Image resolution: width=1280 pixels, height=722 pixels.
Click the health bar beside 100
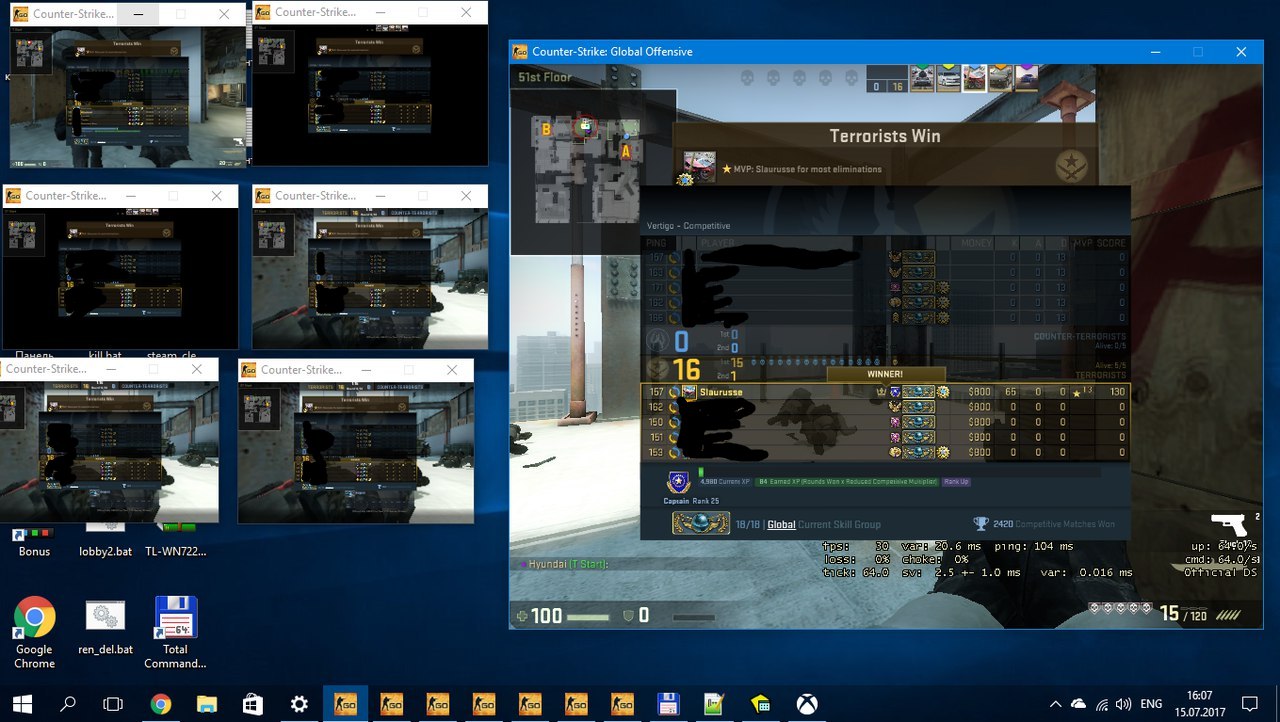click(x=587, y=618)
